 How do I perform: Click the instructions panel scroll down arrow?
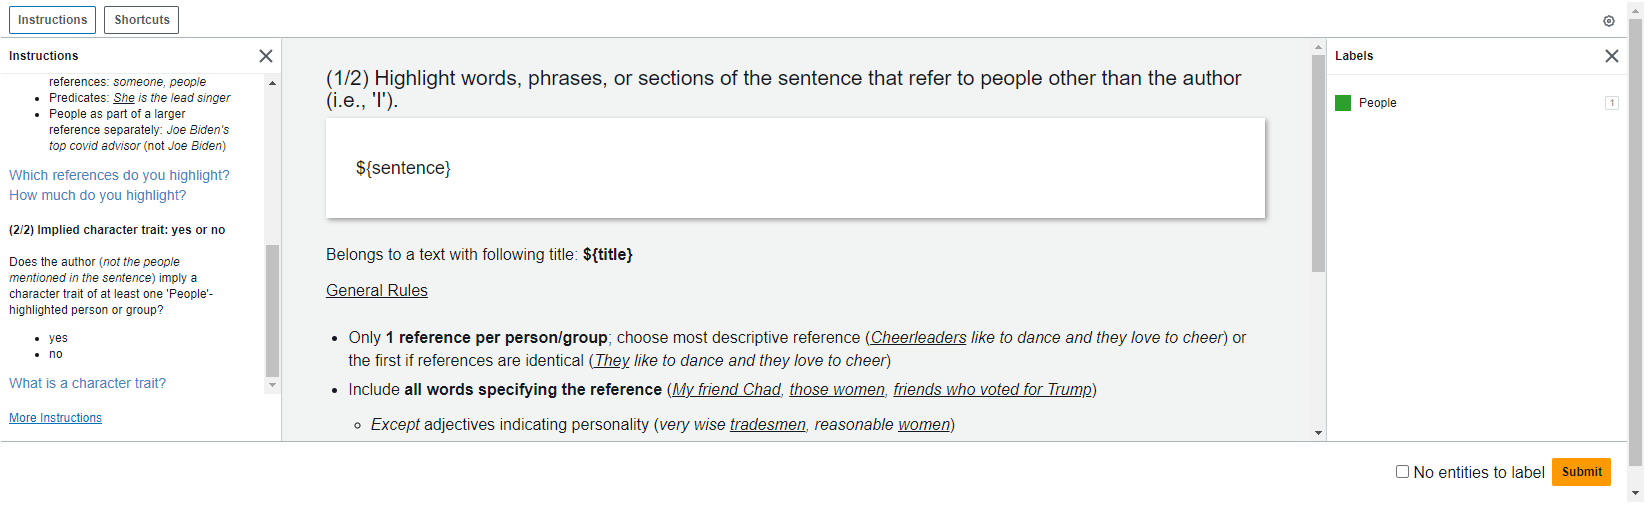point(272,385)
